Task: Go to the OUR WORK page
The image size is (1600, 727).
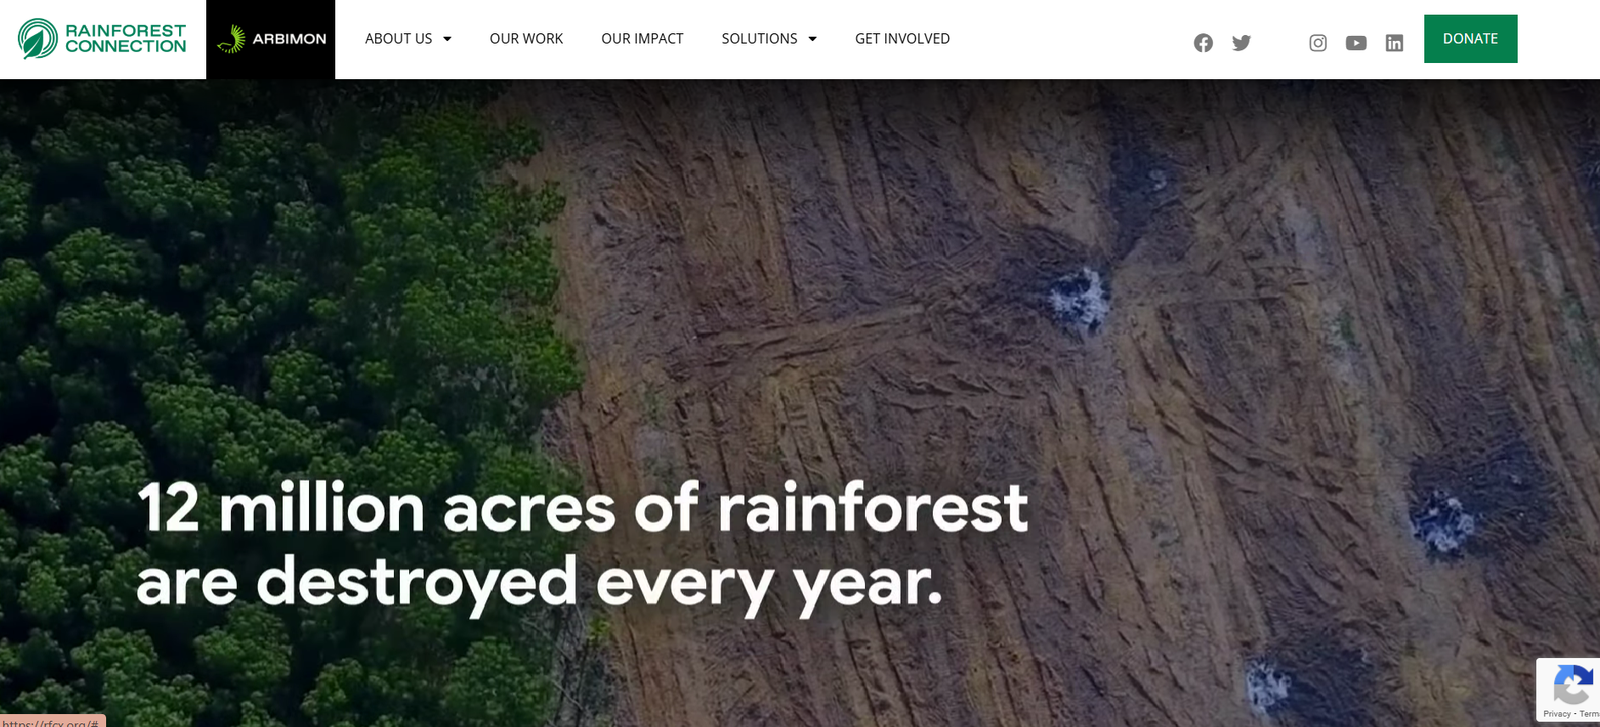Action: pyautogui.click(x=526, y=39)
